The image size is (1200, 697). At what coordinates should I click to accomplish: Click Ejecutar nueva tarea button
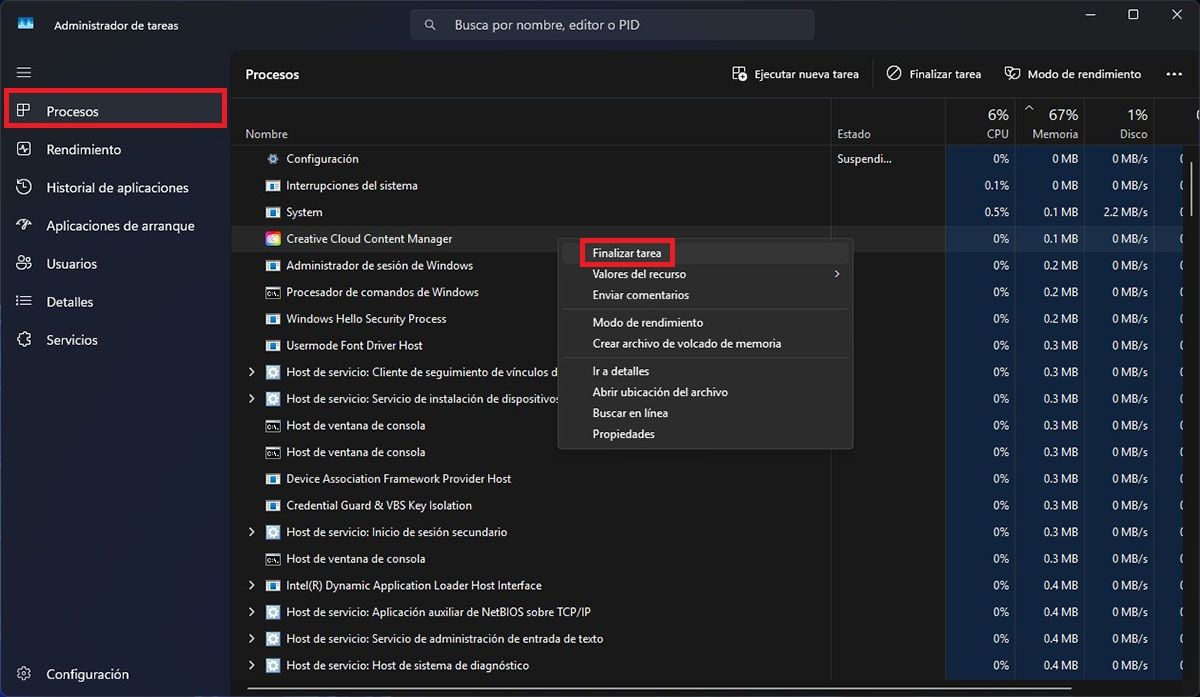pyautogui.click(x=795, y=74)
